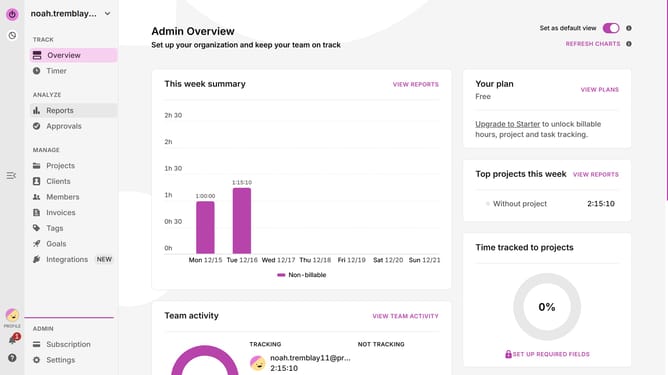Open View Team Activity link

405,316
